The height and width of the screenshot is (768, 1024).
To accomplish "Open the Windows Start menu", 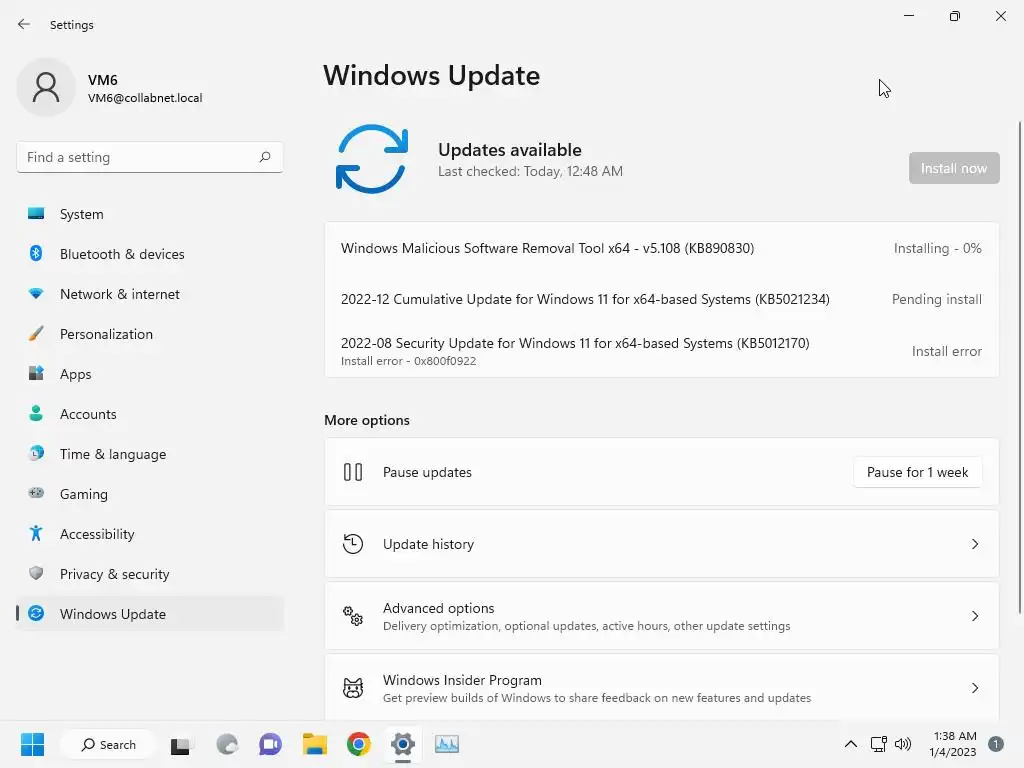I will coord(32,744).
